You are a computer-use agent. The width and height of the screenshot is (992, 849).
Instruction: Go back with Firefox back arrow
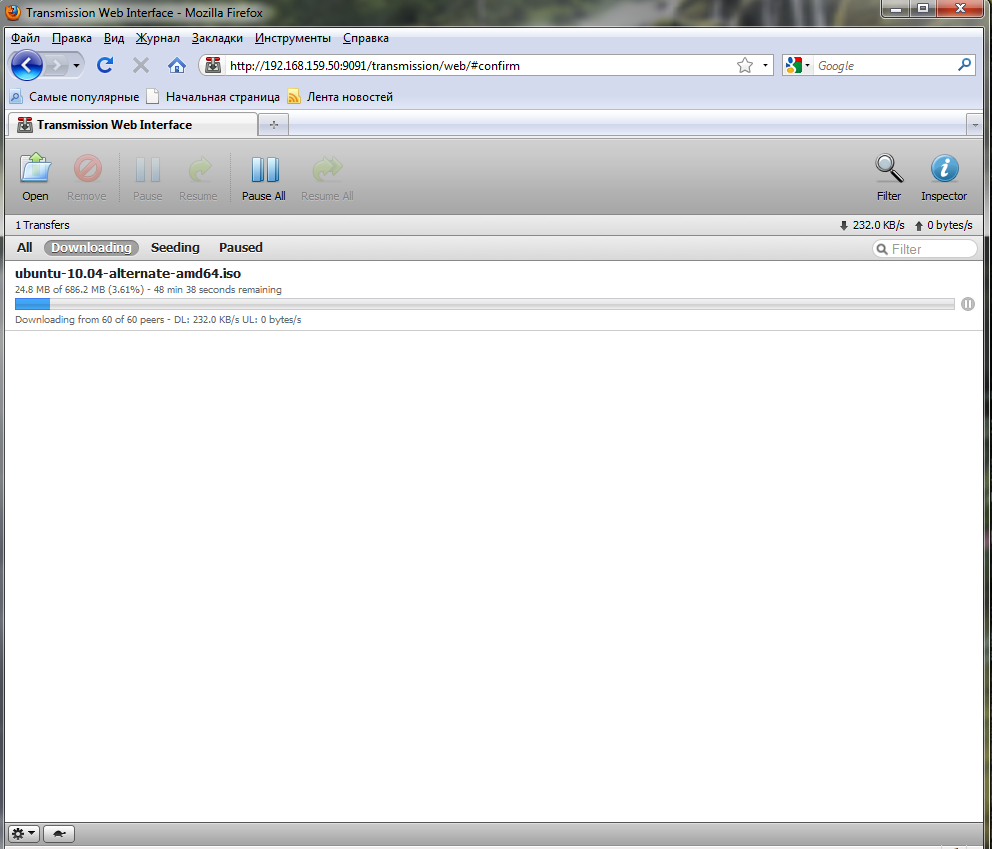click(27, 65)
